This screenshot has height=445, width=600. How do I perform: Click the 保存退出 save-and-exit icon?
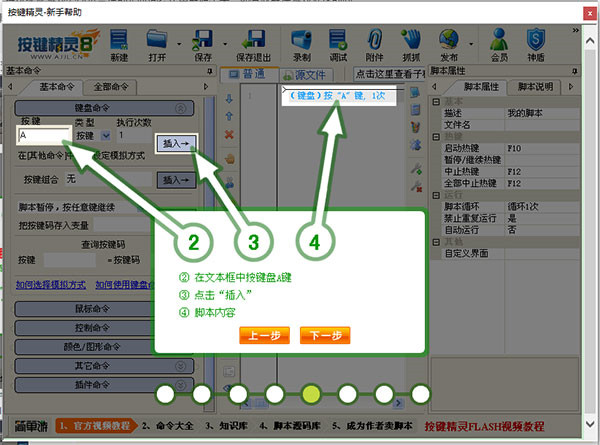(x=253, y=45)
